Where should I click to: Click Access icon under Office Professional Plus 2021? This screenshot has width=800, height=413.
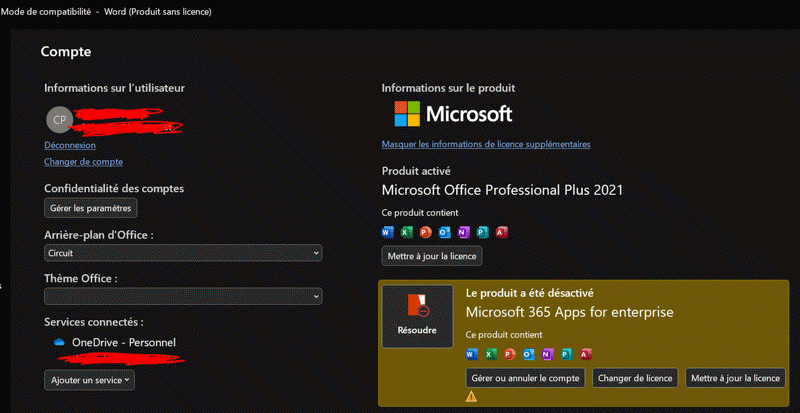coord(502,233)
